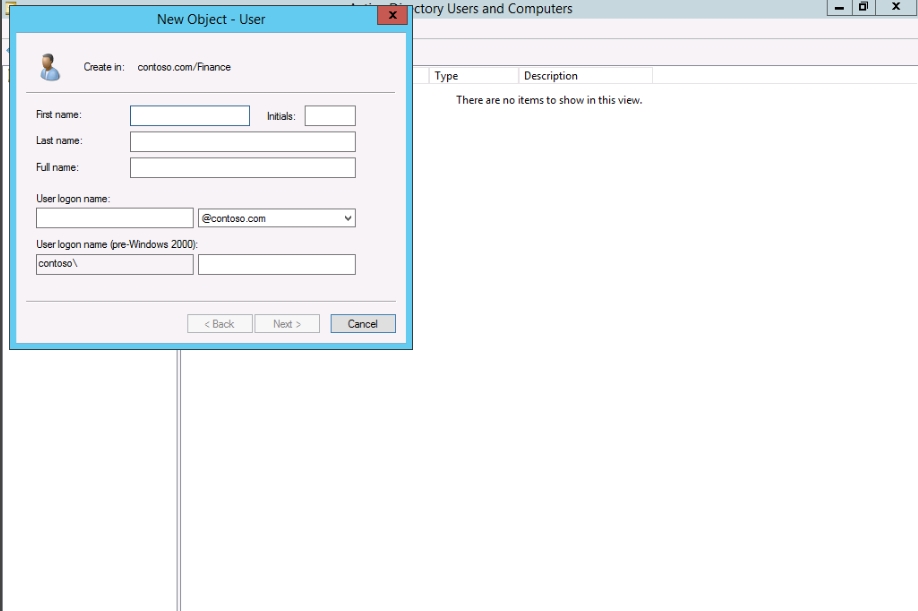The width and height of the screenshot is (918, 611).
Task: Open the @contoso.com UPN suffix dropdown
Action: pos(277,218)
